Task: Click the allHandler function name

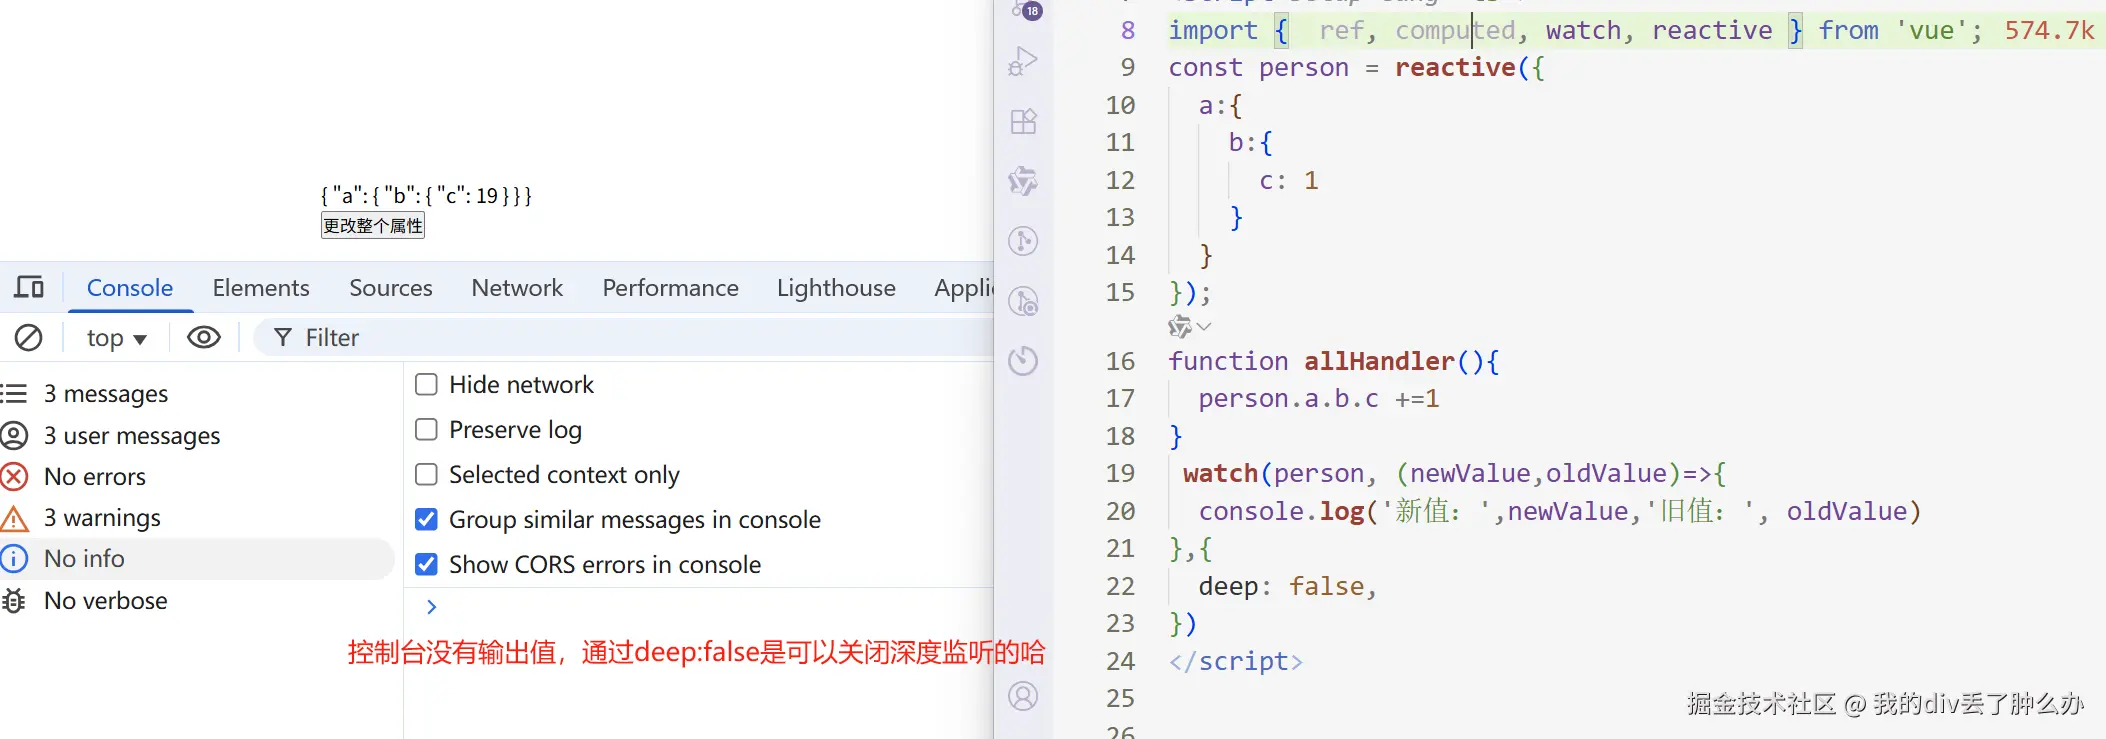Action: point(1379,361)
